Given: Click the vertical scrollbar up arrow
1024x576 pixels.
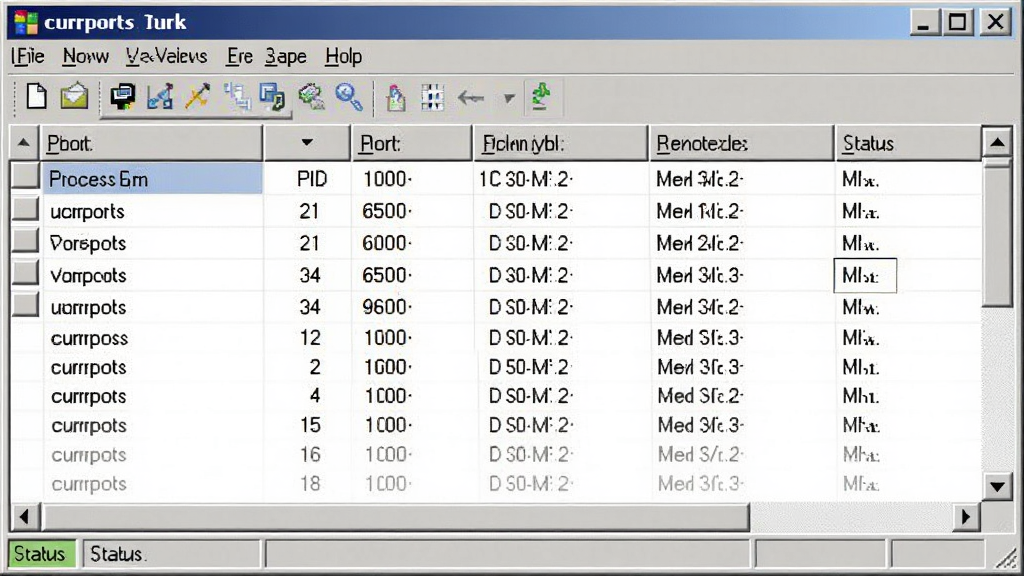Looking at the screenshot, I should pyautogui.click(x=997, y=142).
